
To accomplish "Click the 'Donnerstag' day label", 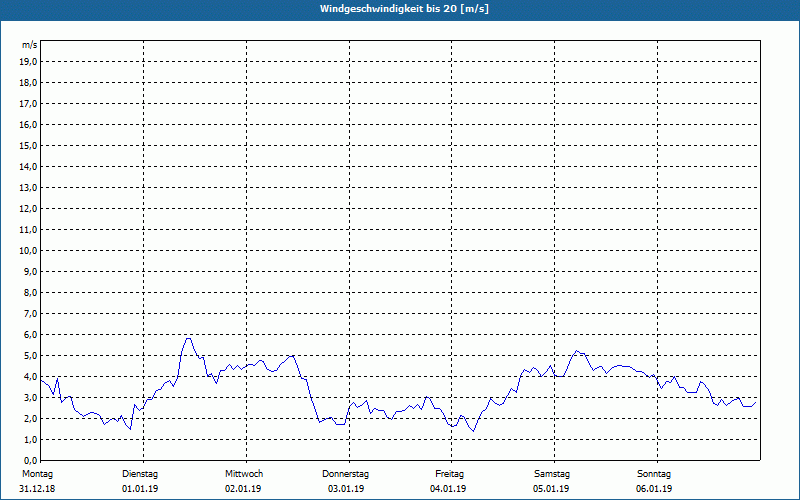I will (345, 474).
